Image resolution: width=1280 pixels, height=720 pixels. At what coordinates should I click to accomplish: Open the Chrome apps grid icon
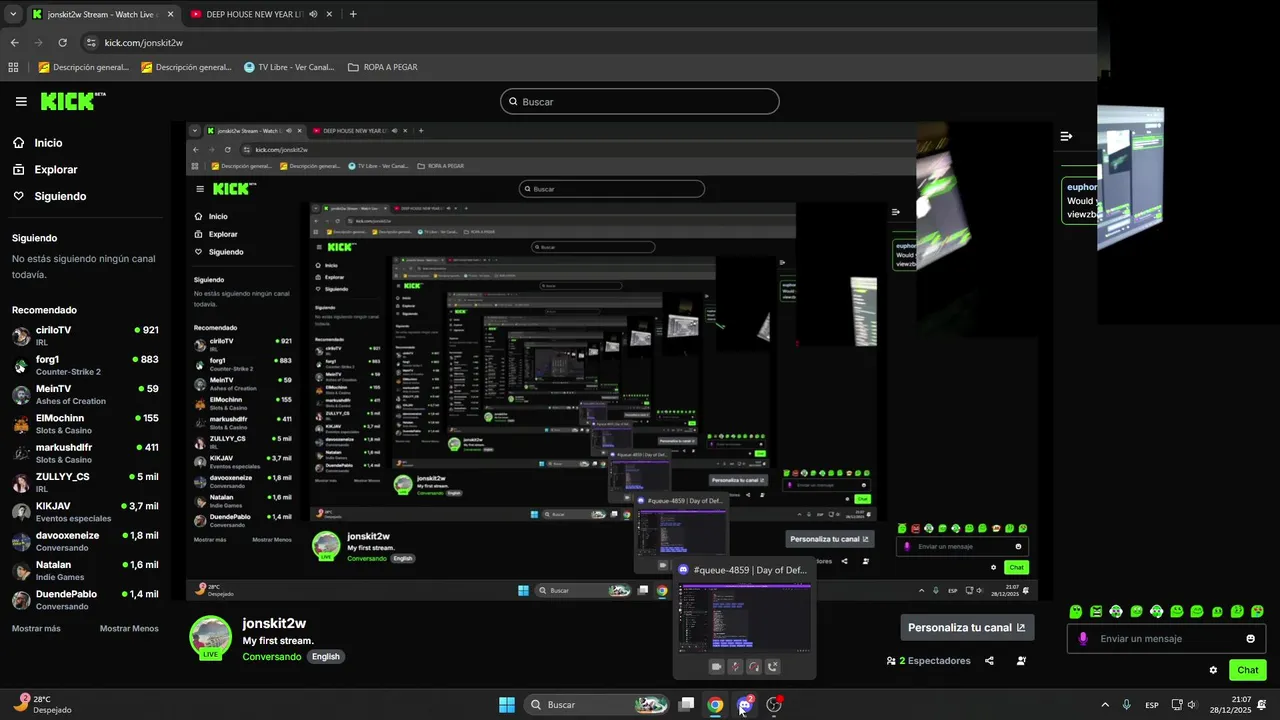(x=13, y=67)
